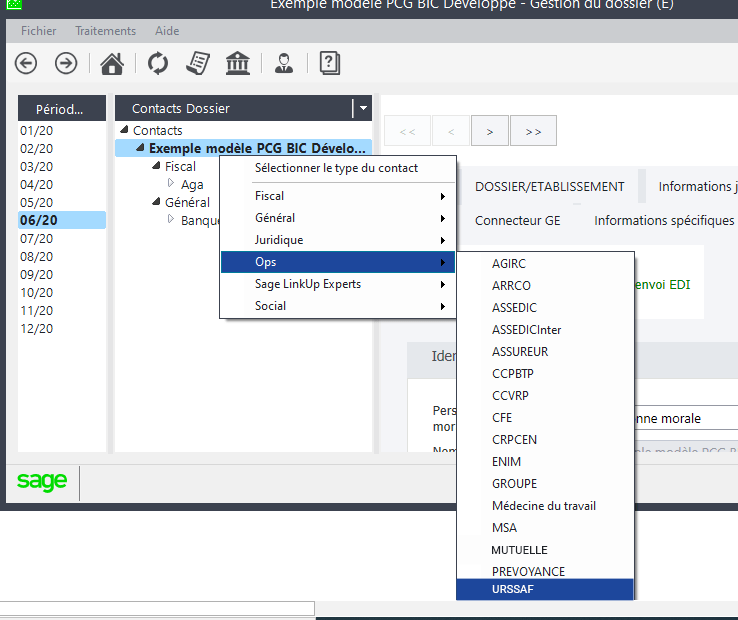
Task: Click the Périod... column header
Action: (x=62, y=109)
